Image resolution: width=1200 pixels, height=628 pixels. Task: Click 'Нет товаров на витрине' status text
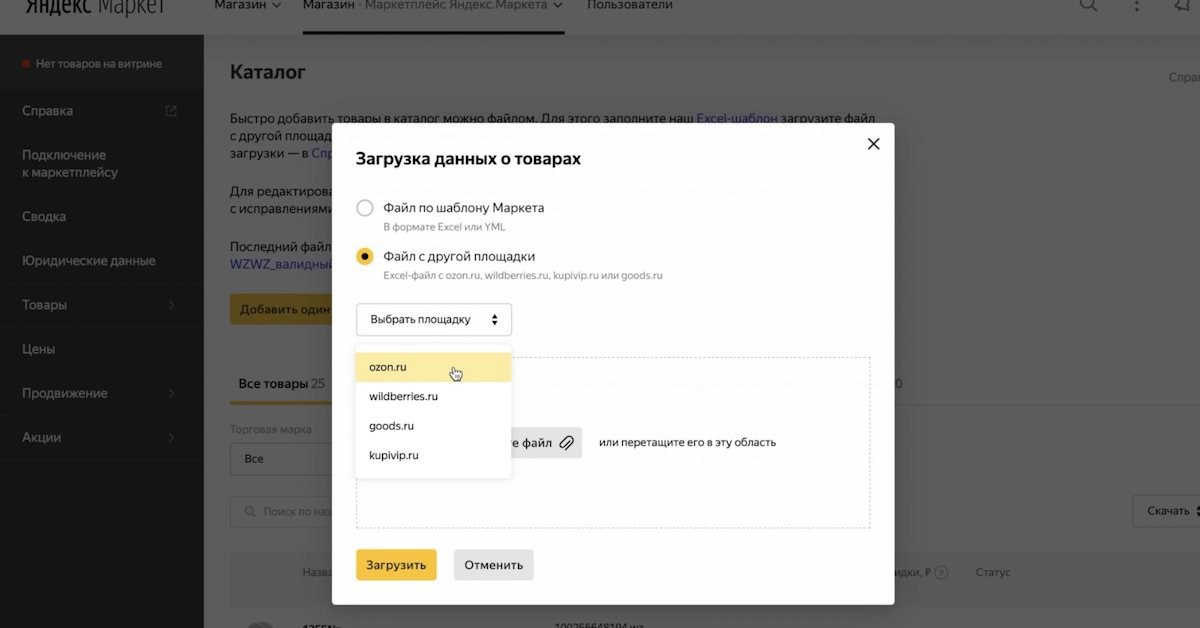(x=98, y=64)
